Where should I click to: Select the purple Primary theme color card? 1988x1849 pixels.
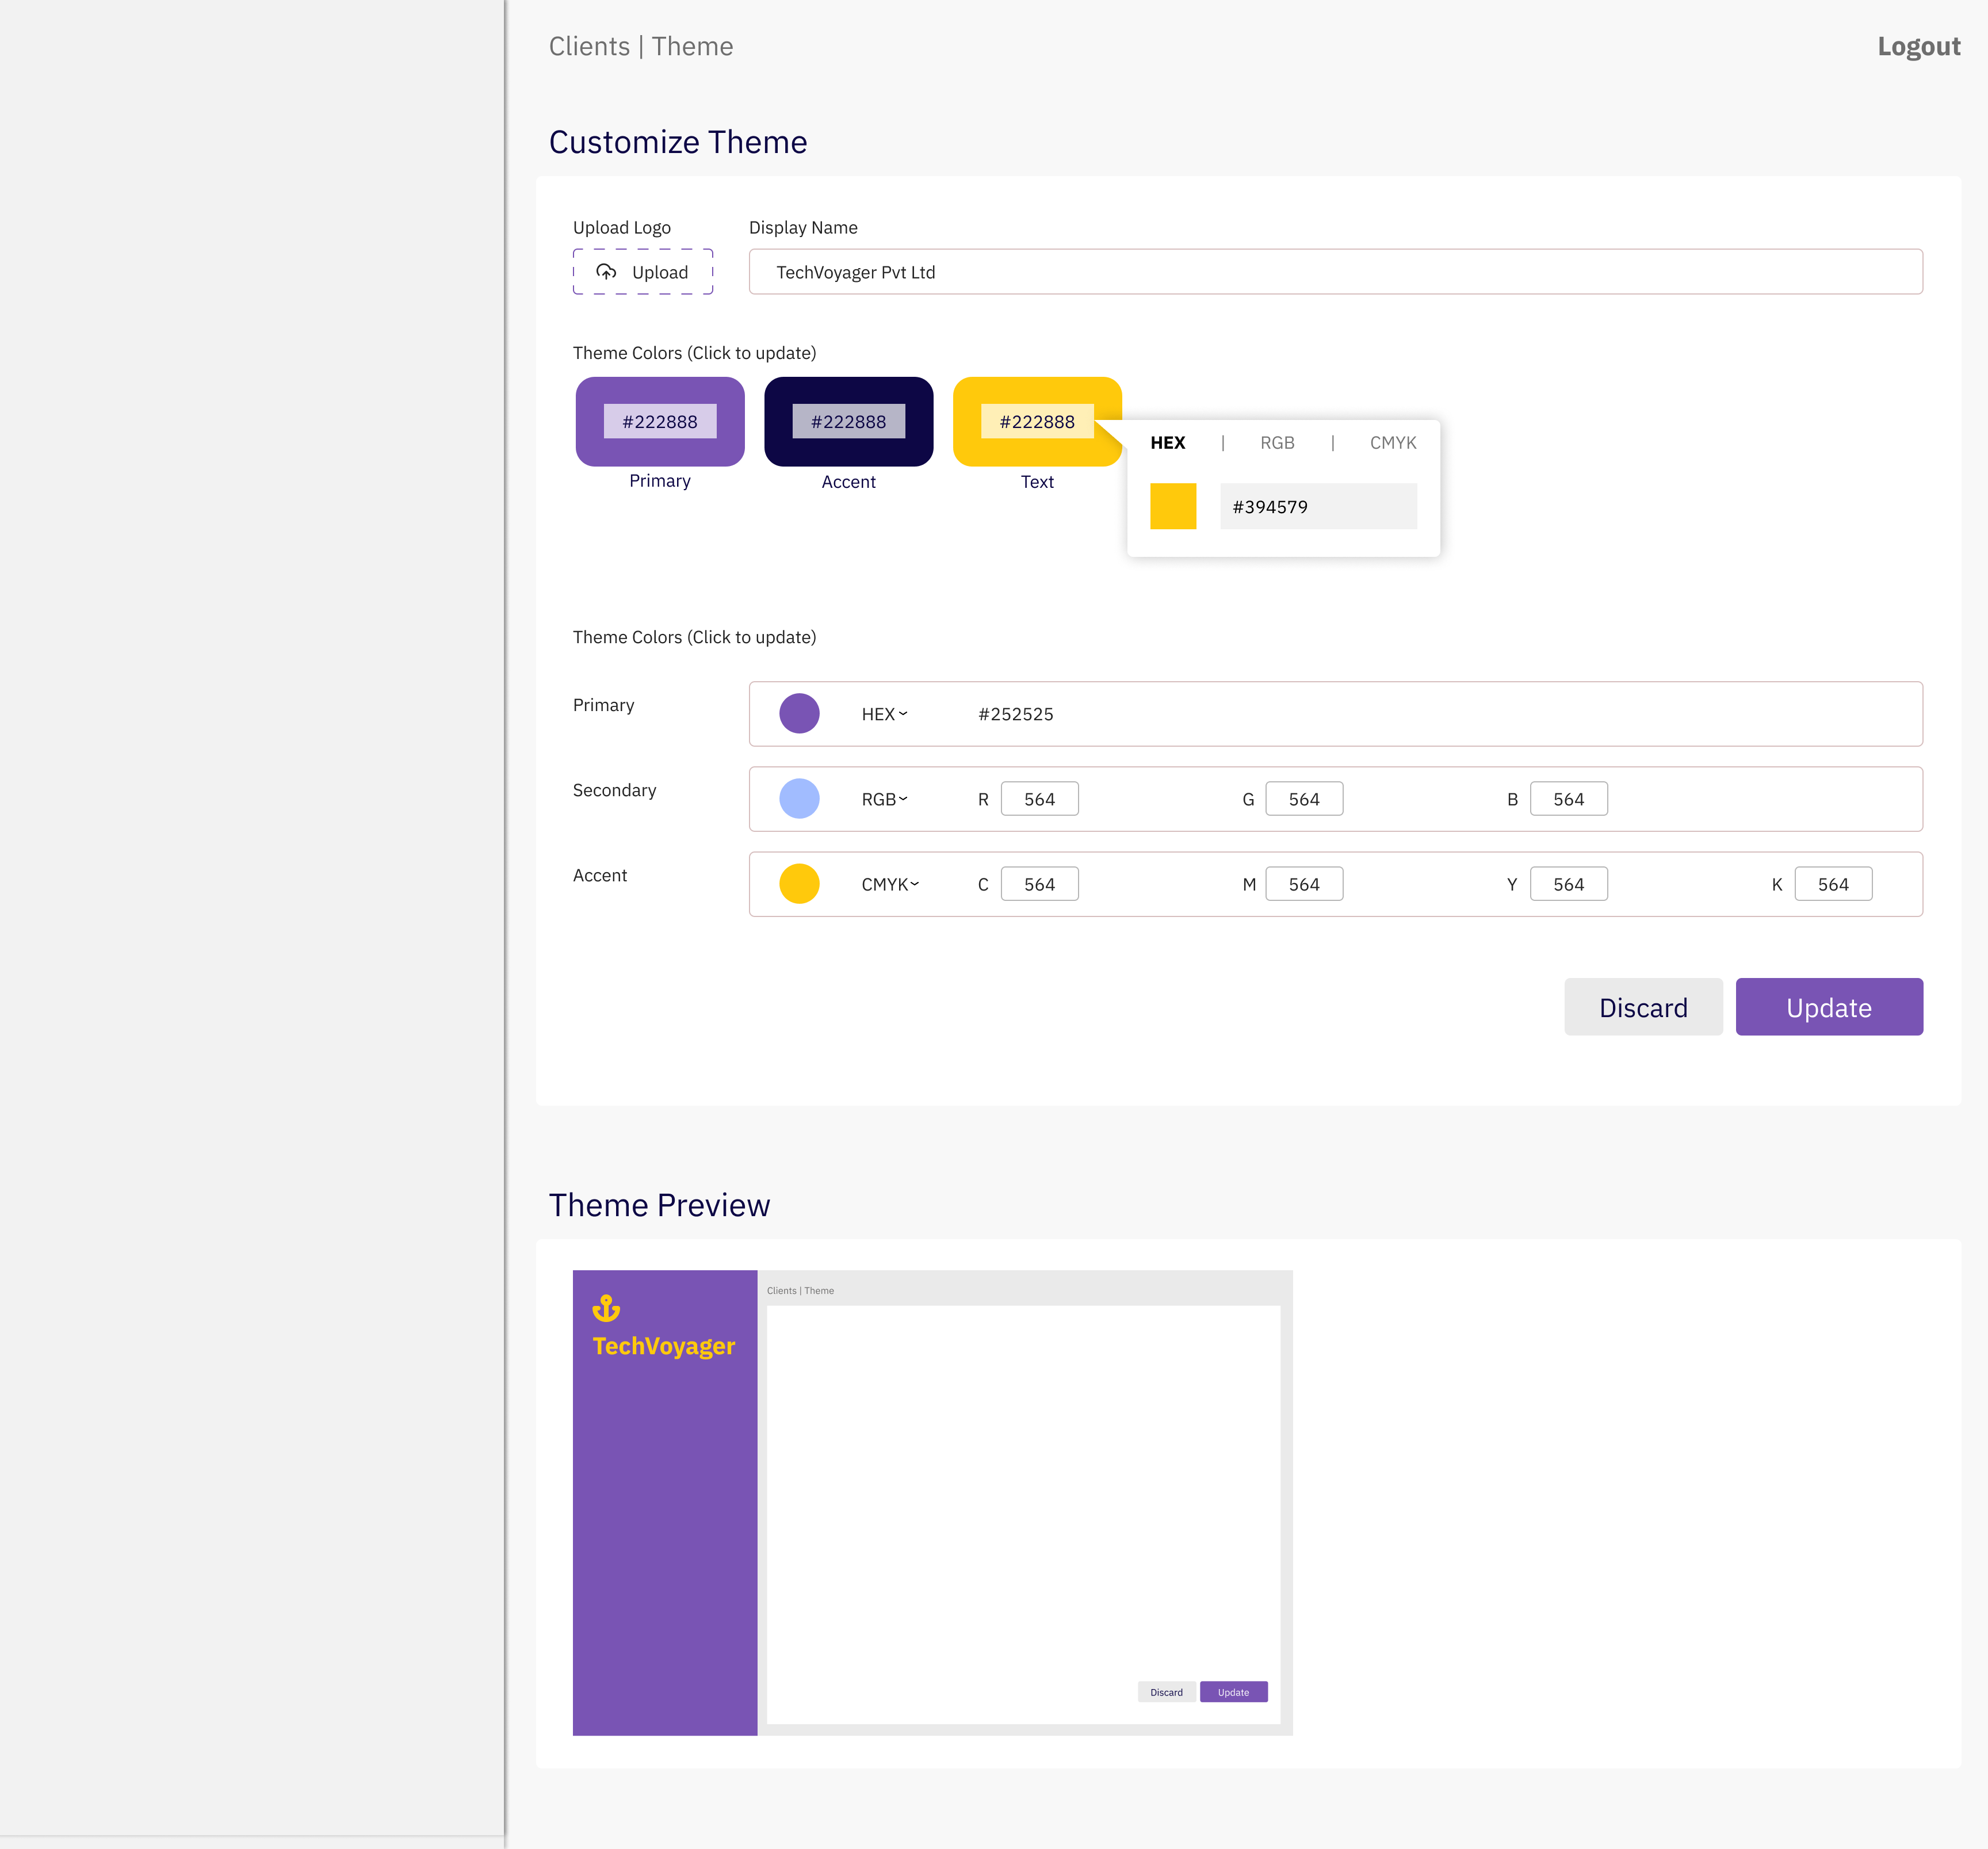coord(660,422)
